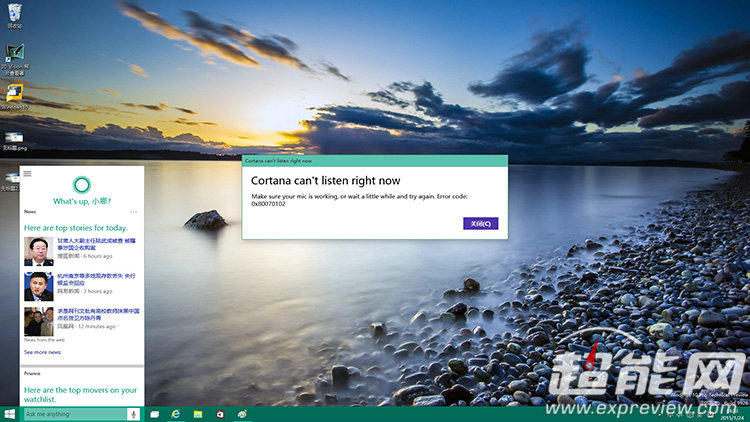The width and height of the screenshot is (750, 422).
Task: Open the Cortana hamburger menu
Action: tap(28, 173)
